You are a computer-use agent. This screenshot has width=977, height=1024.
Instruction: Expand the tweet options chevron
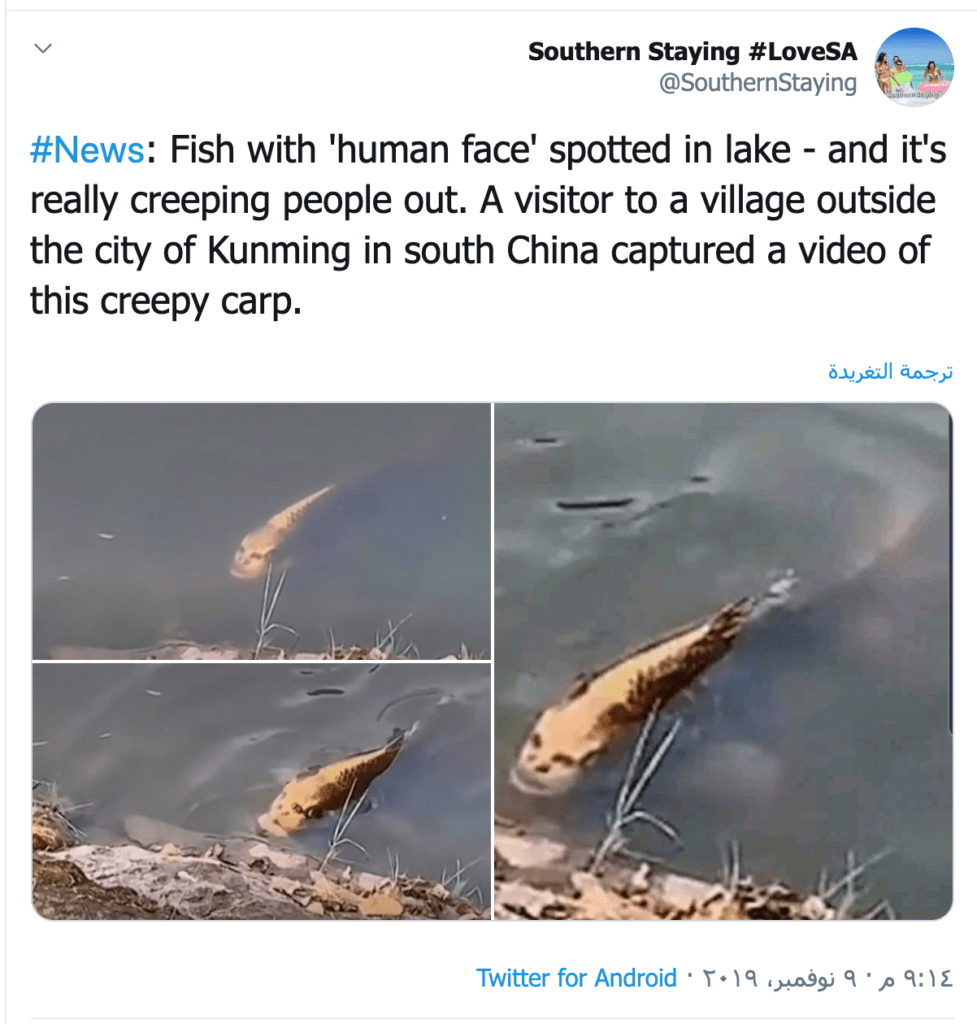pyautogui.click(x=43, y=48)
